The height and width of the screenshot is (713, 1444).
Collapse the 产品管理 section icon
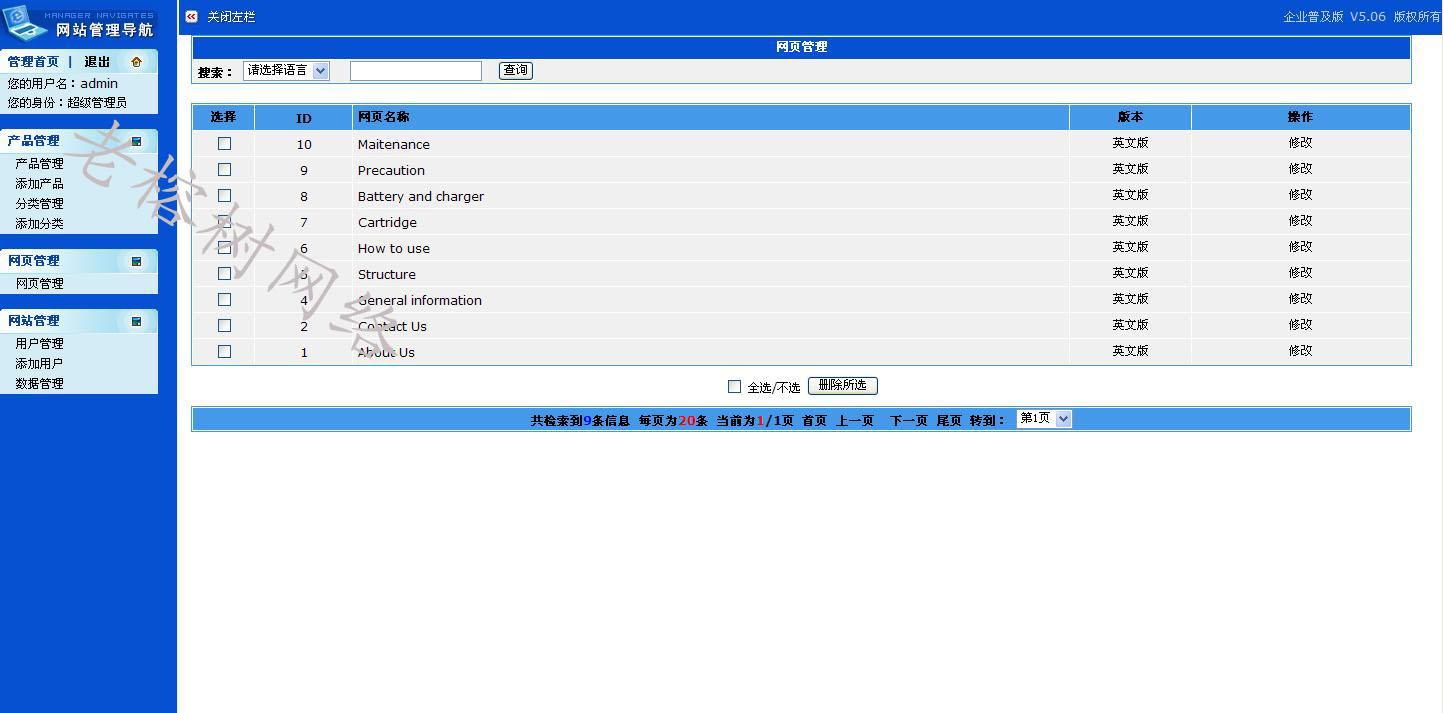coord(137,141)
